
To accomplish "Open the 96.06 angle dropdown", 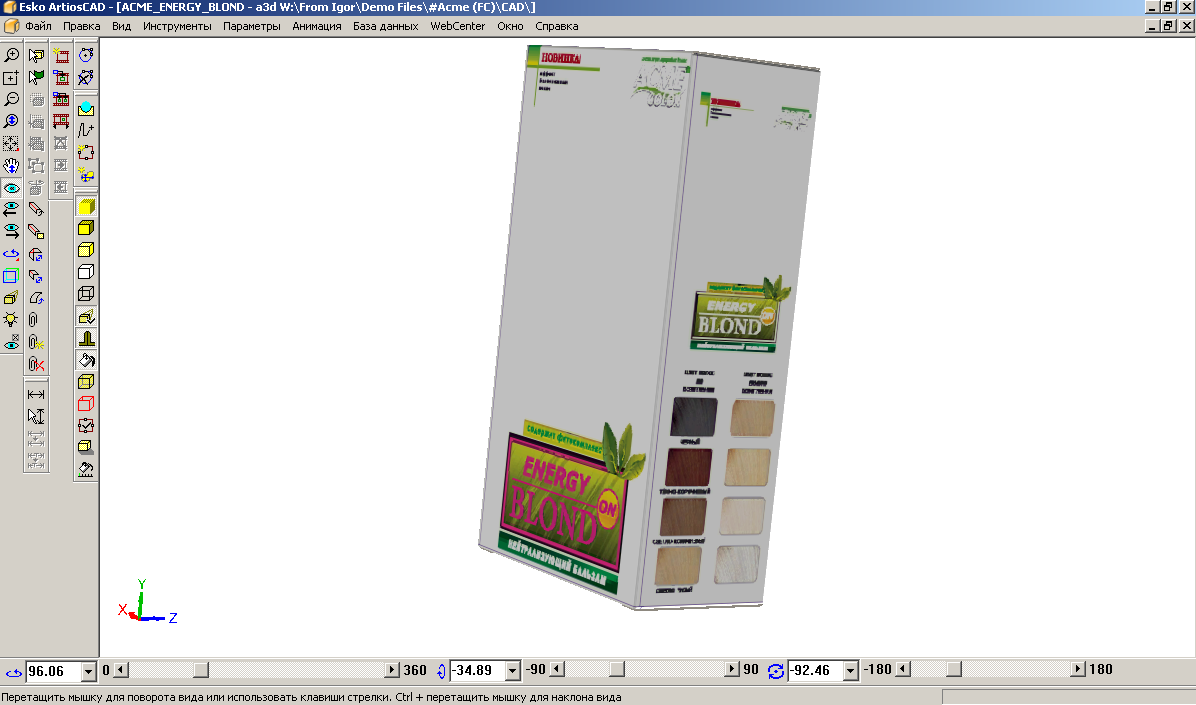I will pyautogui.click(x=88, y=671).
